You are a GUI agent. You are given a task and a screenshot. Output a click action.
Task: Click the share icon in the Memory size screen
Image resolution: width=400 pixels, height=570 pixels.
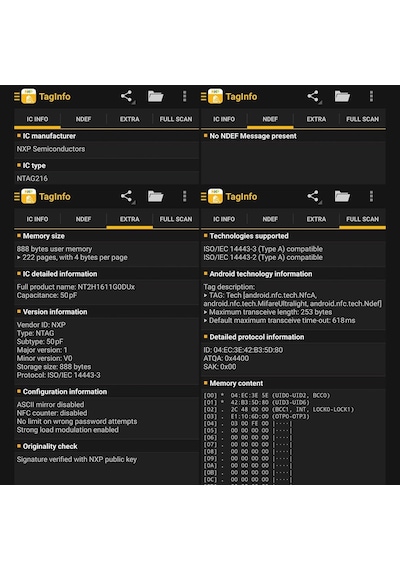pos(127,197)
